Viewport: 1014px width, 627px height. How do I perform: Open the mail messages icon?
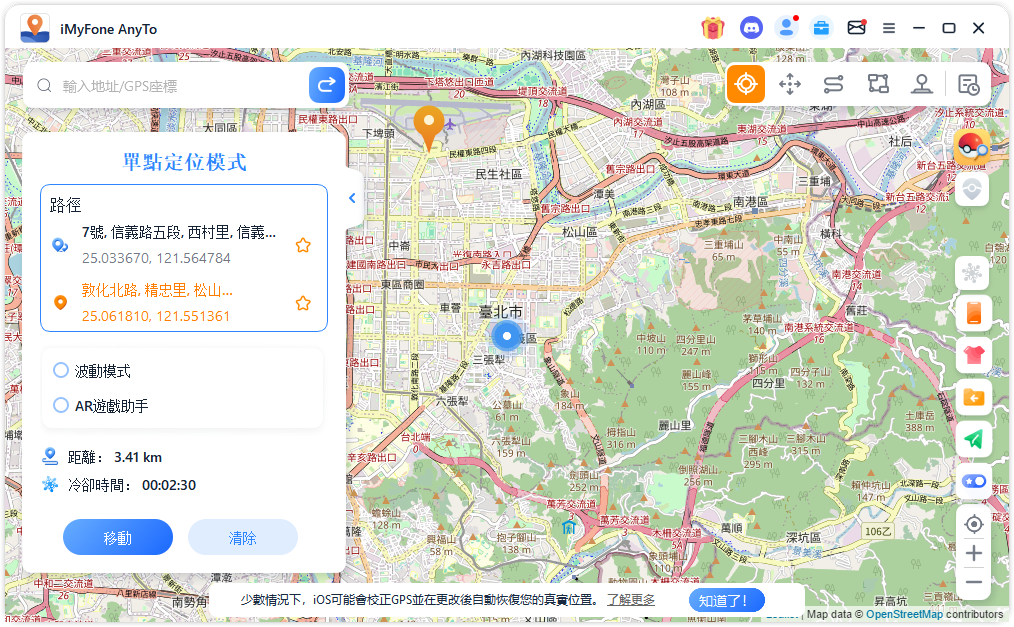(856, 28)
